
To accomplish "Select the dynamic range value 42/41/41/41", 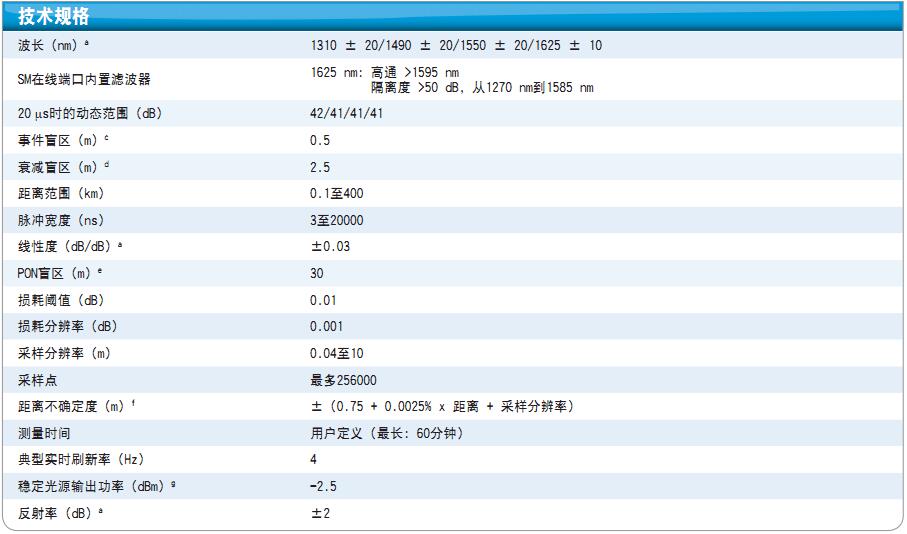I will point(346,114).
